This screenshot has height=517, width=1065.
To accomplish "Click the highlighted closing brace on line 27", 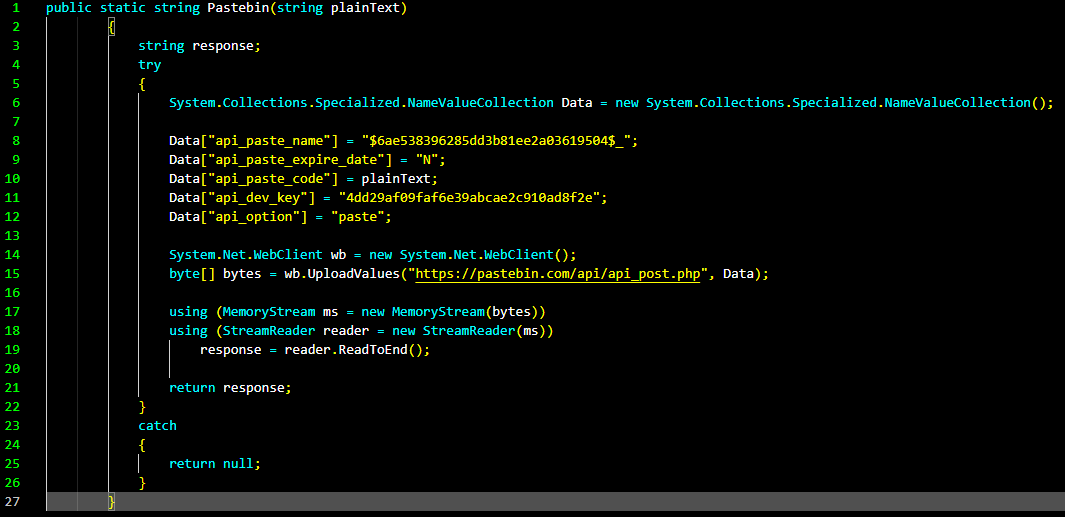I will [112, 501].
